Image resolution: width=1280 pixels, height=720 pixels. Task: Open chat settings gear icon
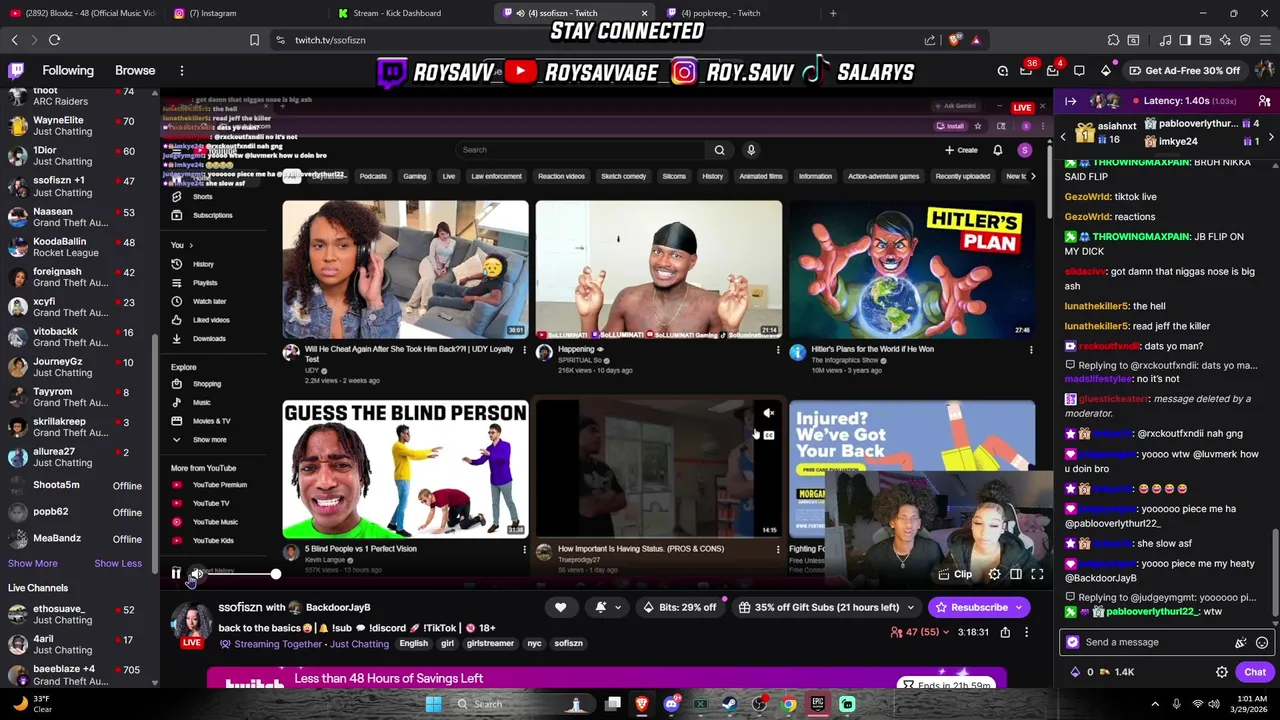pyautogui.click(x=1221, y=672)
